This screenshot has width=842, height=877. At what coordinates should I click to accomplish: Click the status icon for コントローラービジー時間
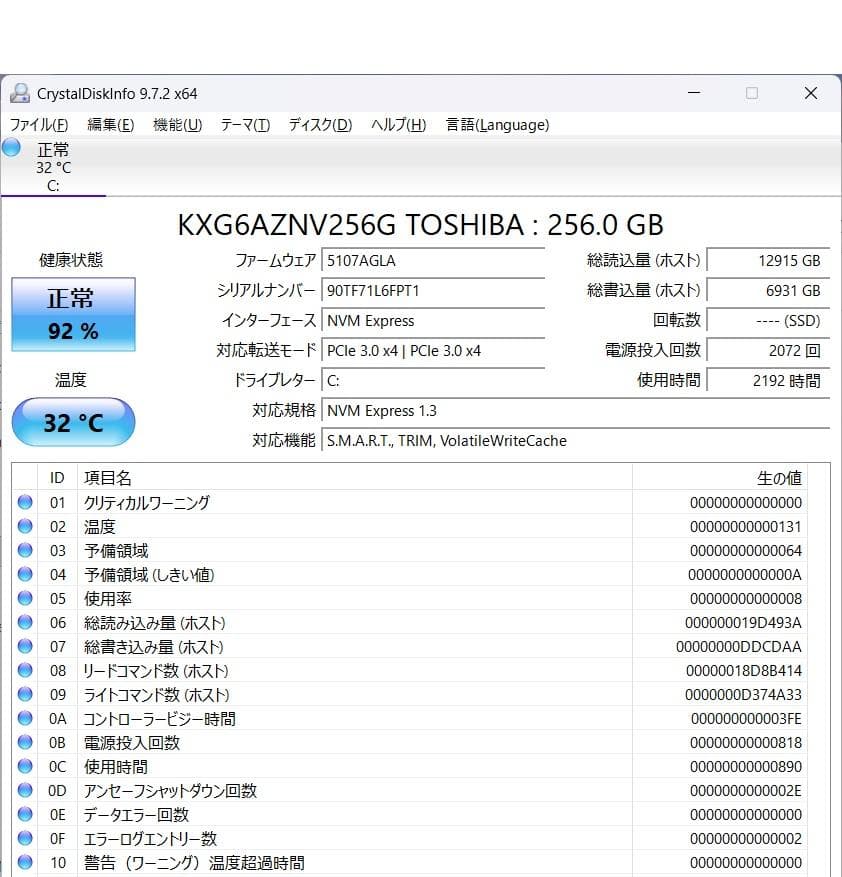point(24,718)
